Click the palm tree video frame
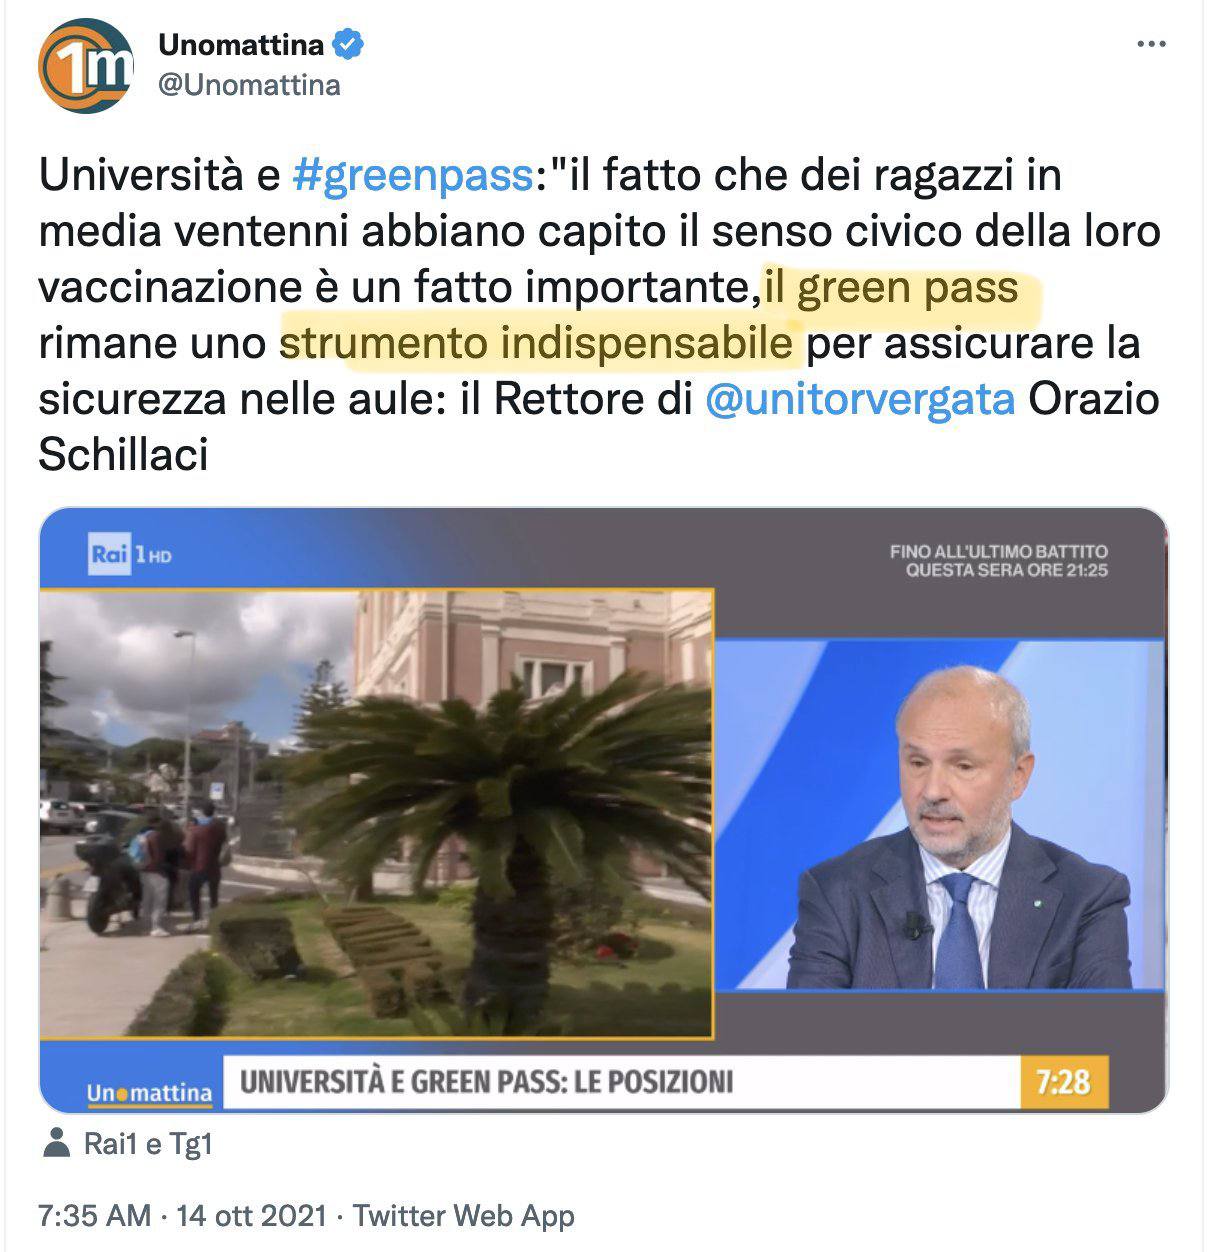This screenshot has width=1210, height=1252. [x=376, y=814]
